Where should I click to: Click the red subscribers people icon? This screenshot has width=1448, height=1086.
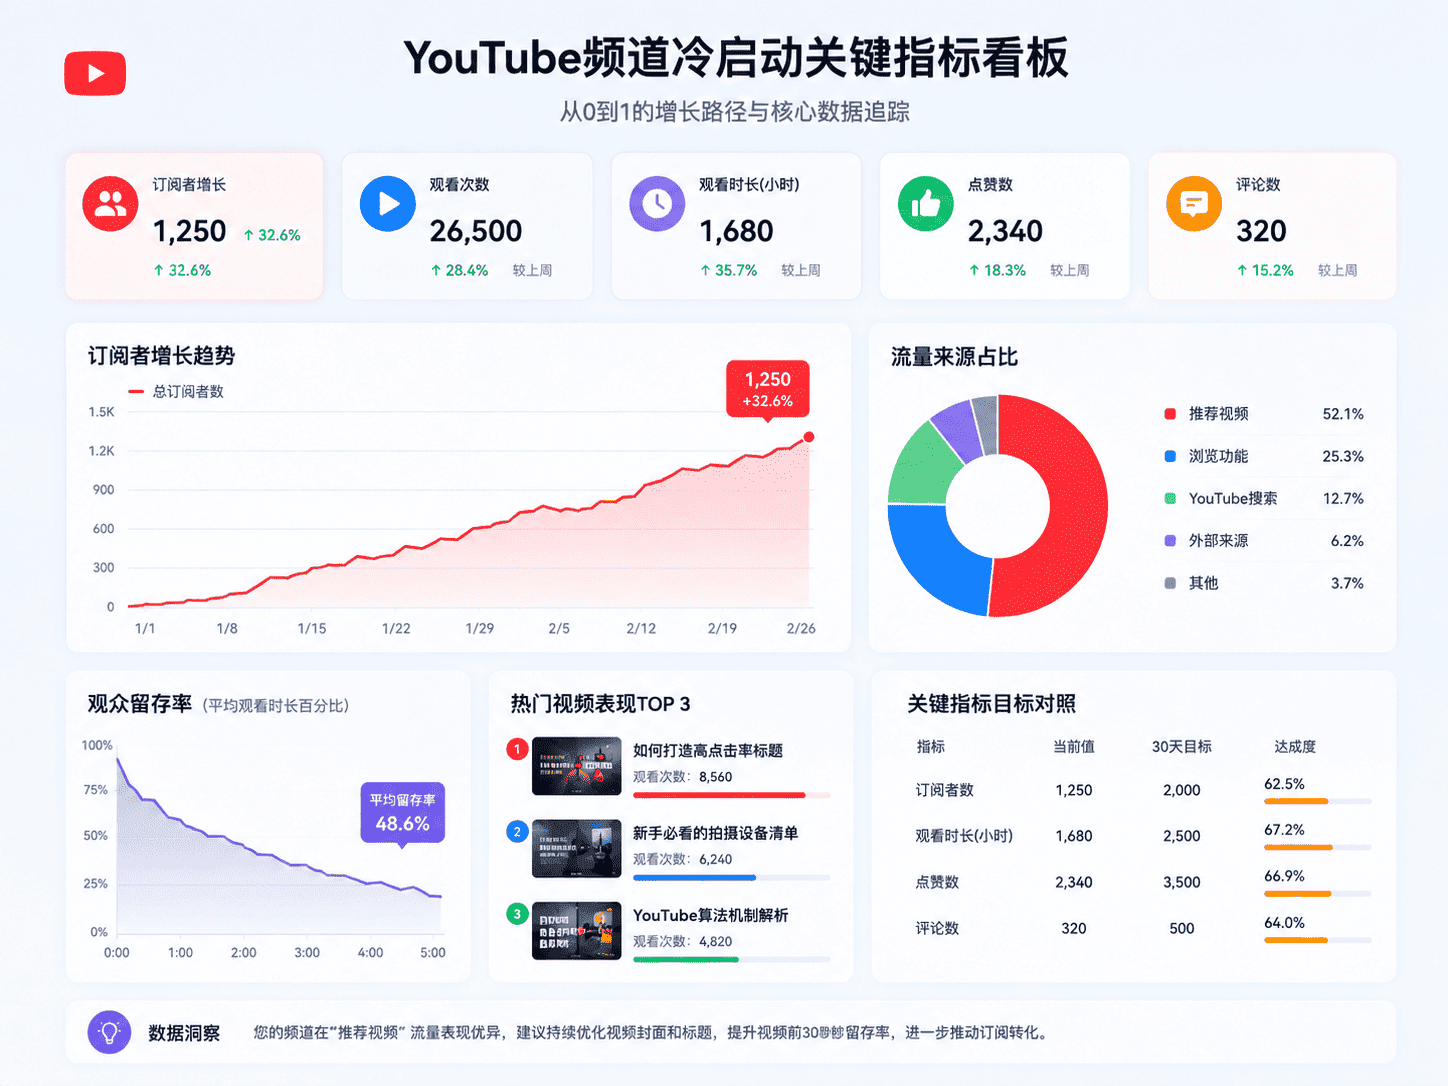110,203
